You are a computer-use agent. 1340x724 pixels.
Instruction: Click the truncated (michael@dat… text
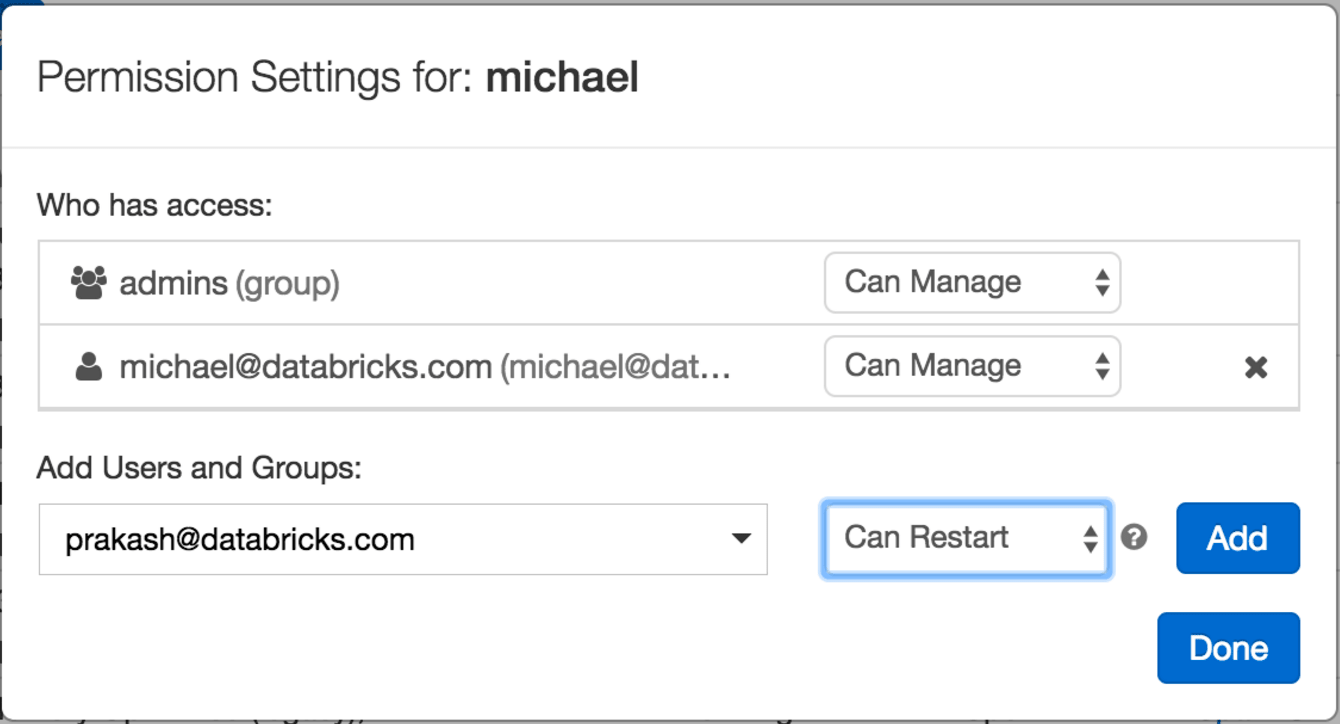615,368
